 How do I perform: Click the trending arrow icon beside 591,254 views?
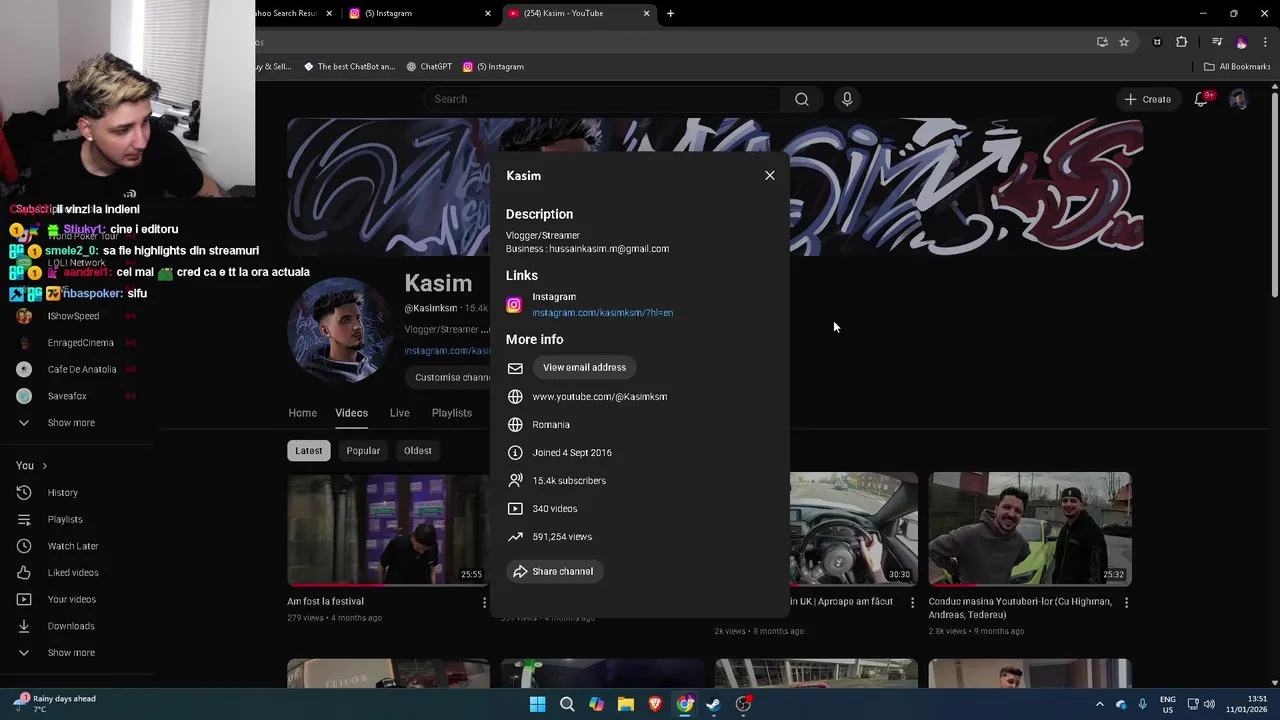coord(515,537)
